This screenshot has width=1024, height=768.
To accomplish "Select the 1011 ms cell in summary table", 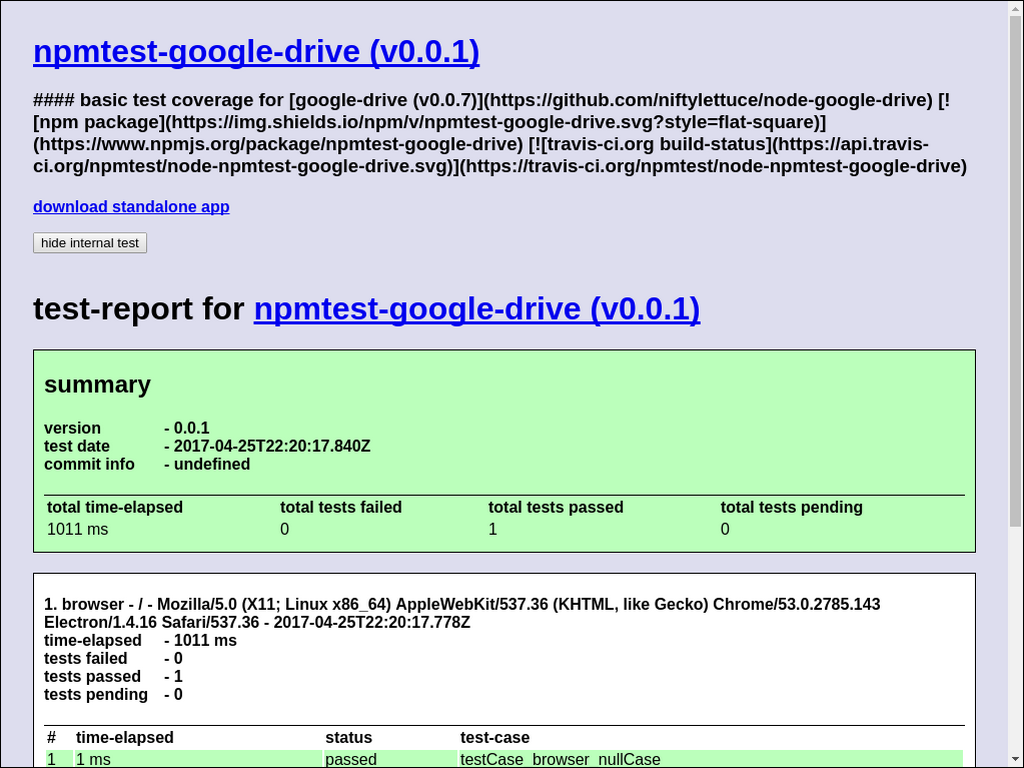I will tap(78, 529).
